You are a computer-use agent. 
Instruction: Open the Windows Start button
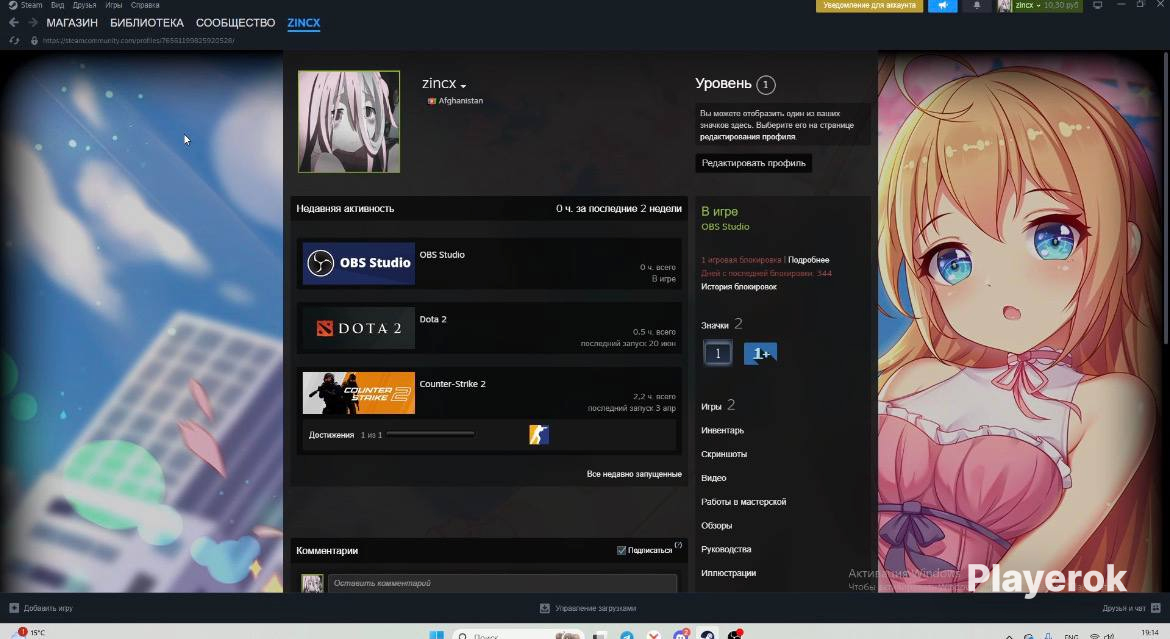coord(437,635)
